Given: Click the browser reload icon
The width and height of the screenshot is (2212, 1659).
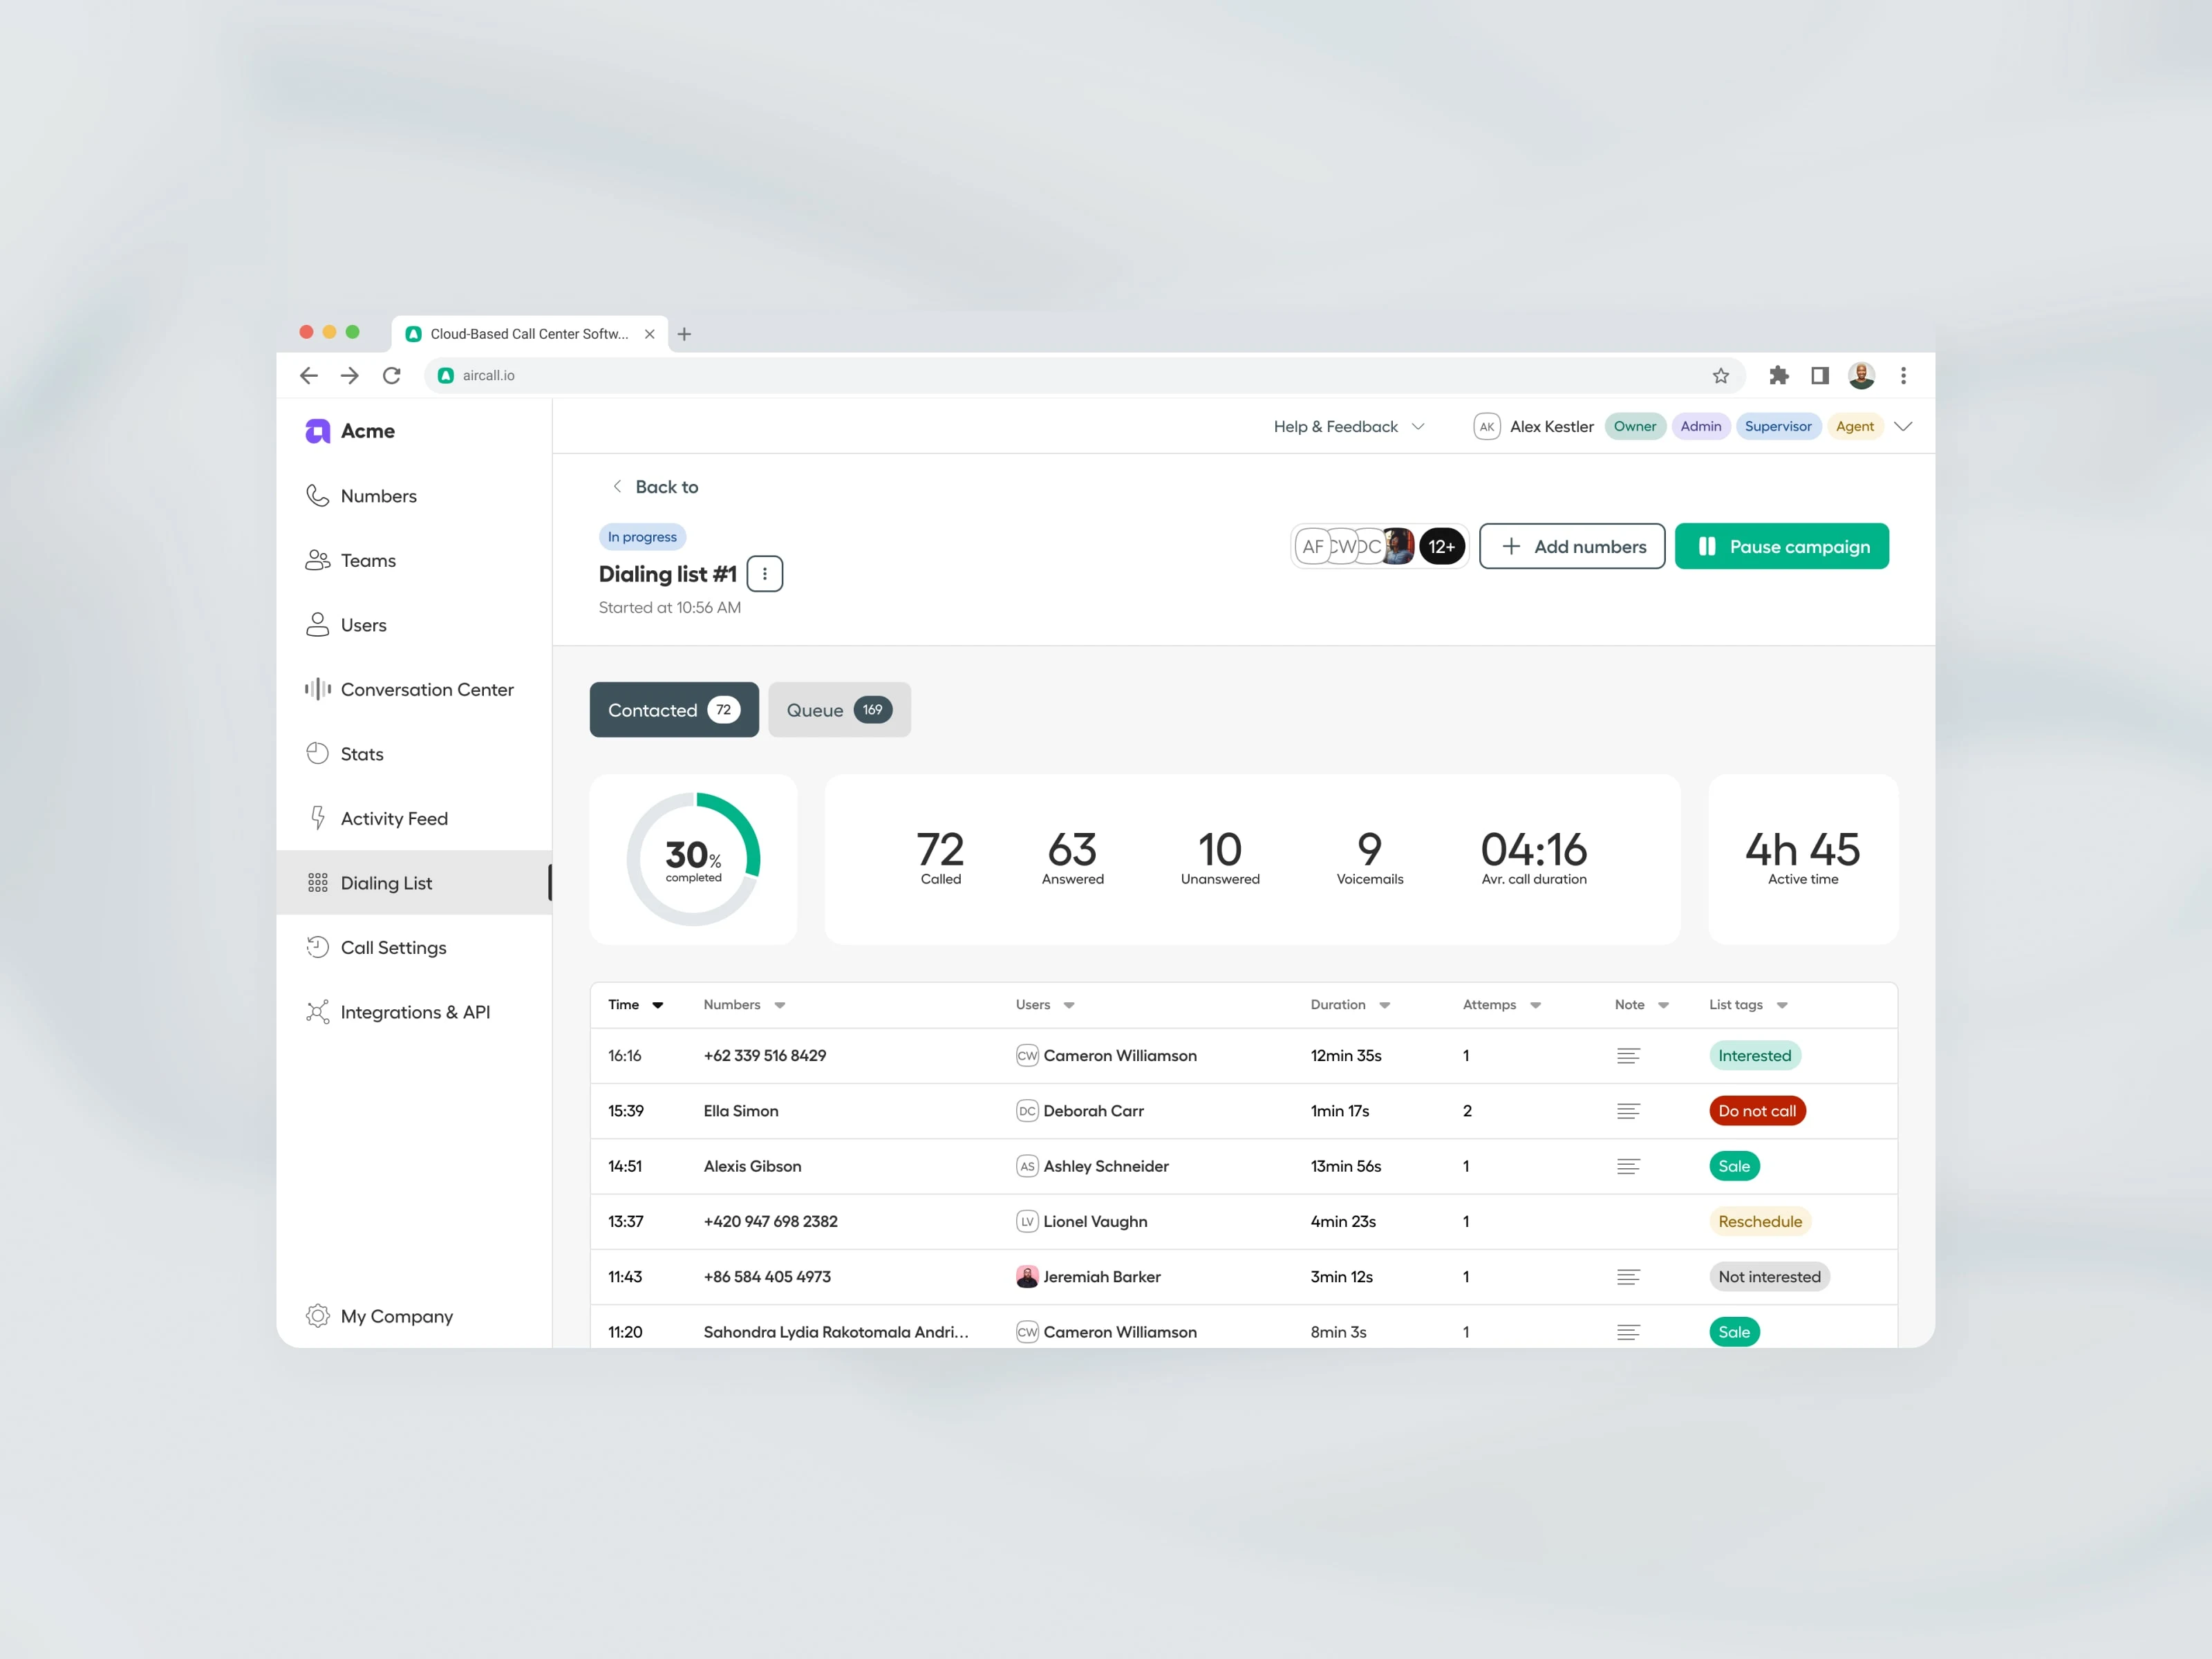Looking at the screenshot, I should pyautogui.click(x=391, y=375).
